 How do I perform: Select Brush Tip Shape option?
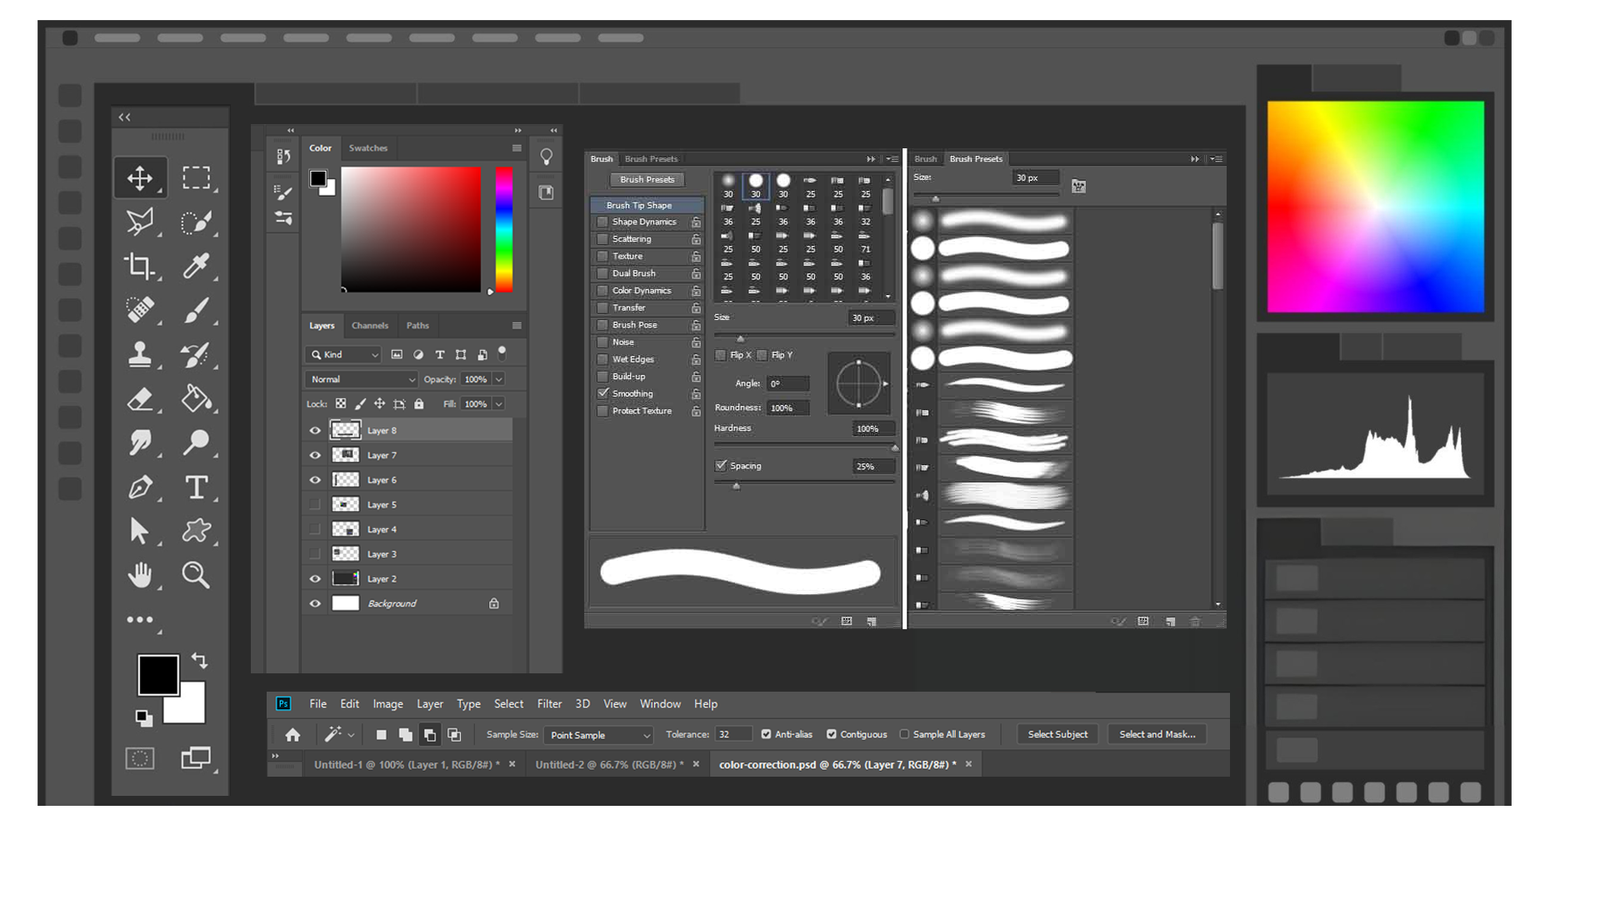647,205
